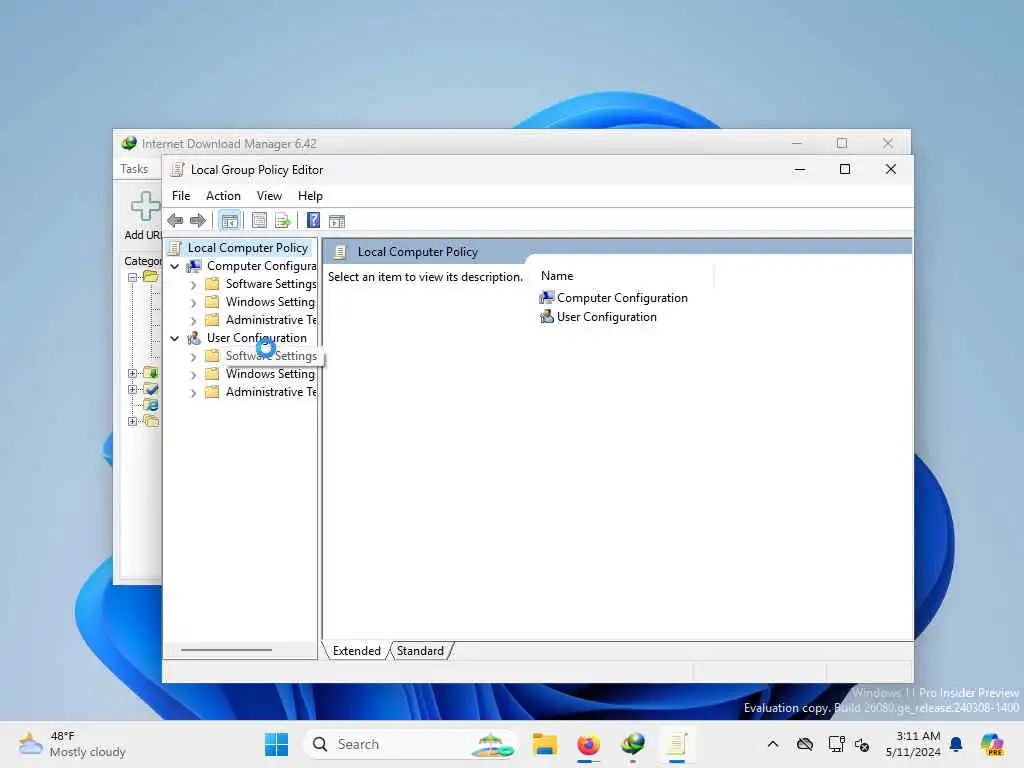Open File Explorer from the taskbar
Viewport: 1024px width, 768px height.
click(544, 744)
